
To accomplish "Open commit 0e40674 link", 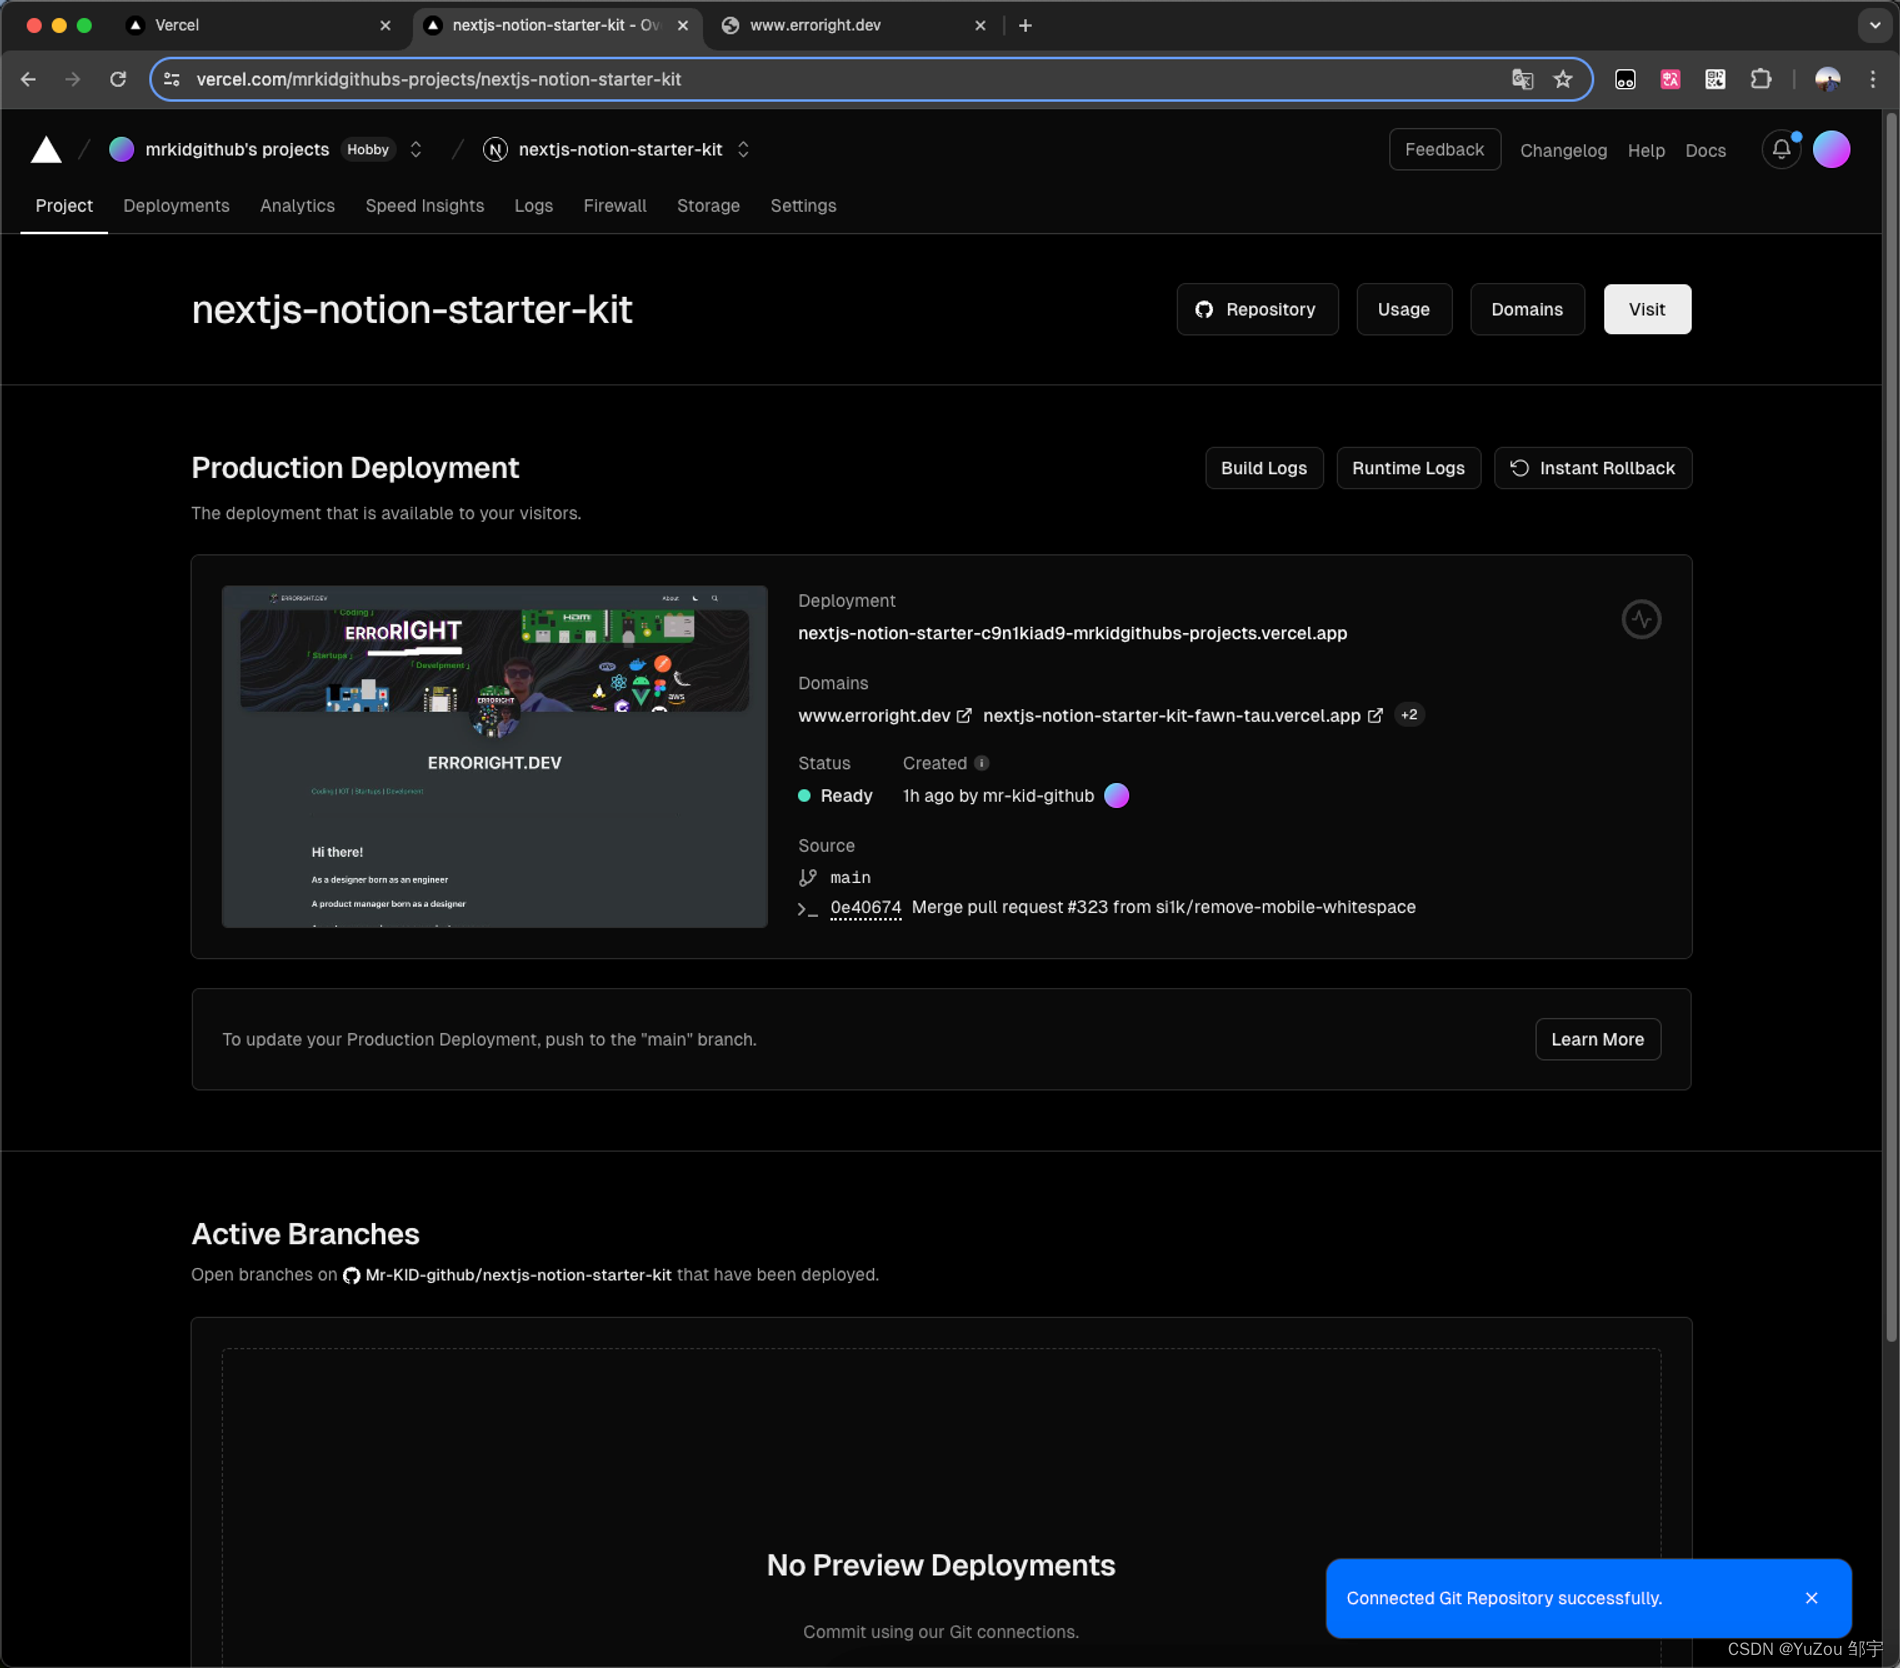I will tap(865, 908).
